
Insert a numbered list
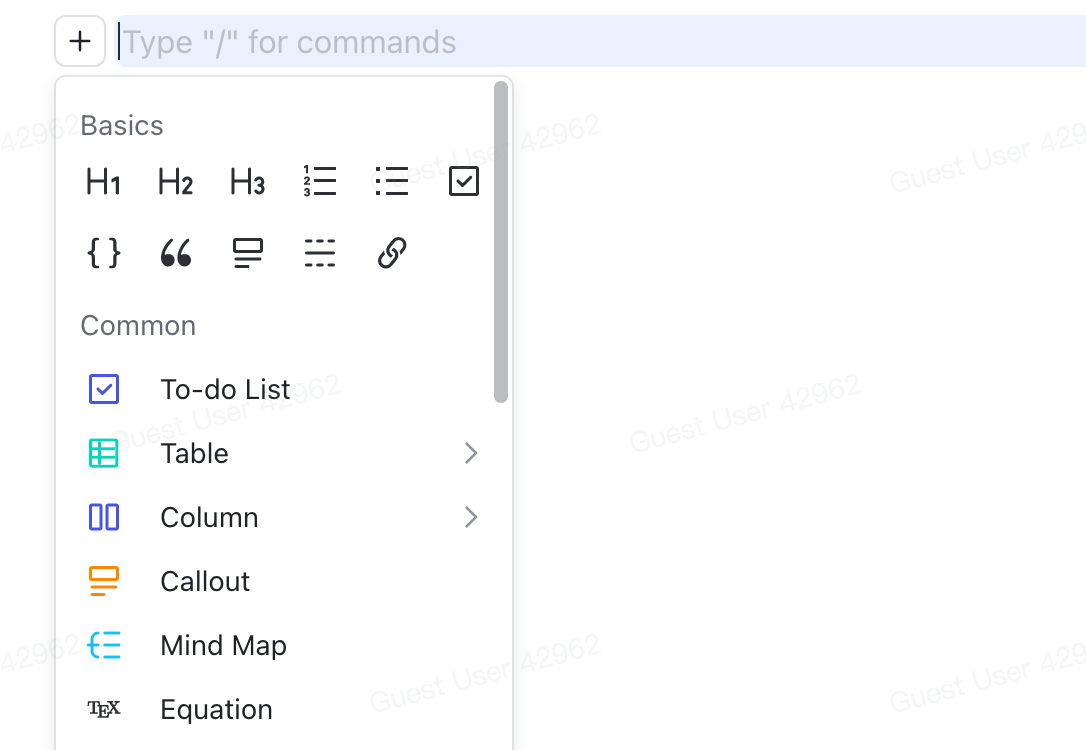pyautogui.click(x=320, y=182)
